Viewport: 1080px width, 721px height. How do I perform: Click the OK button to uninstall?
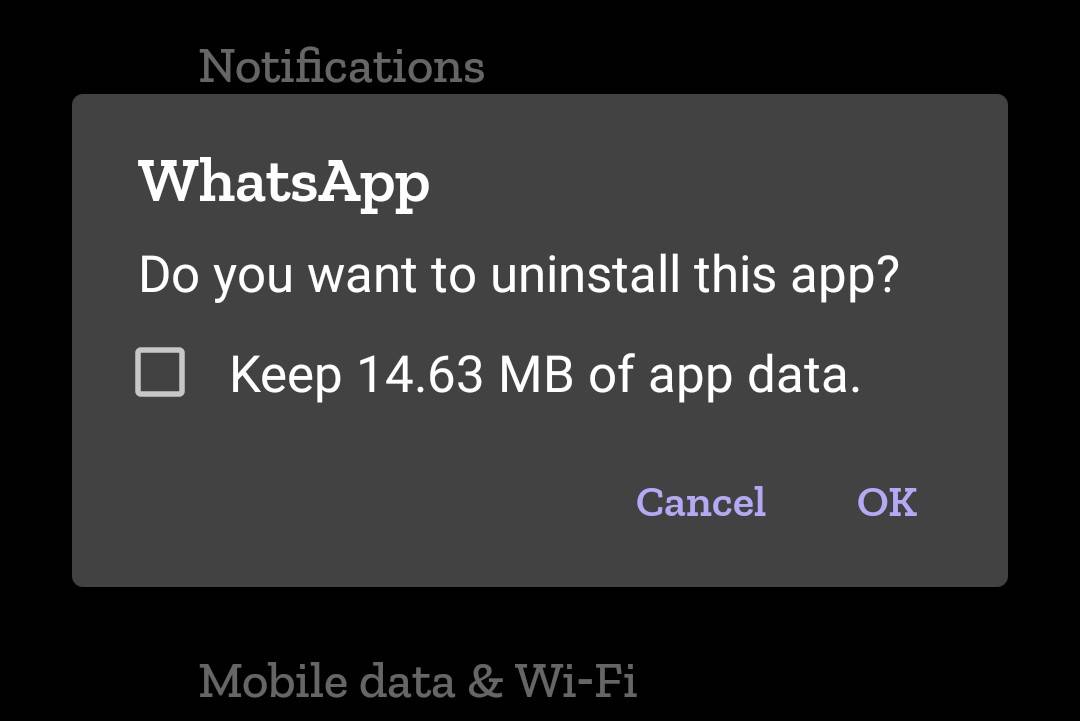click(x=886, y=502)
